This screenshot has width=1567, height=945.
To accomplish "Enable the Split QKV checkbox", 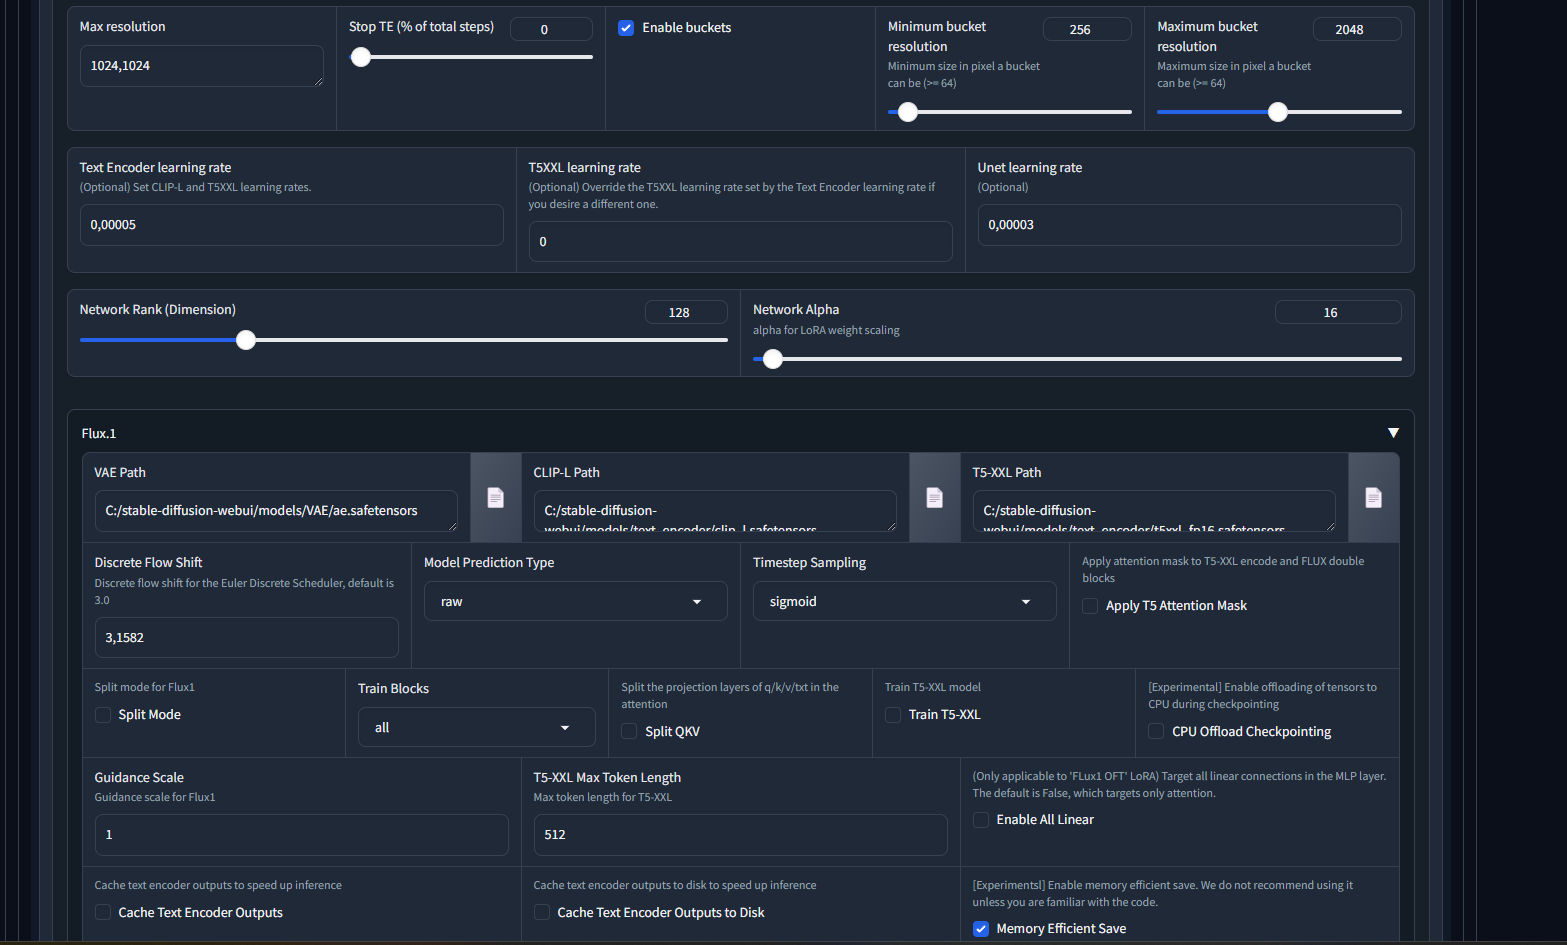I will click(x=629, y=732).
